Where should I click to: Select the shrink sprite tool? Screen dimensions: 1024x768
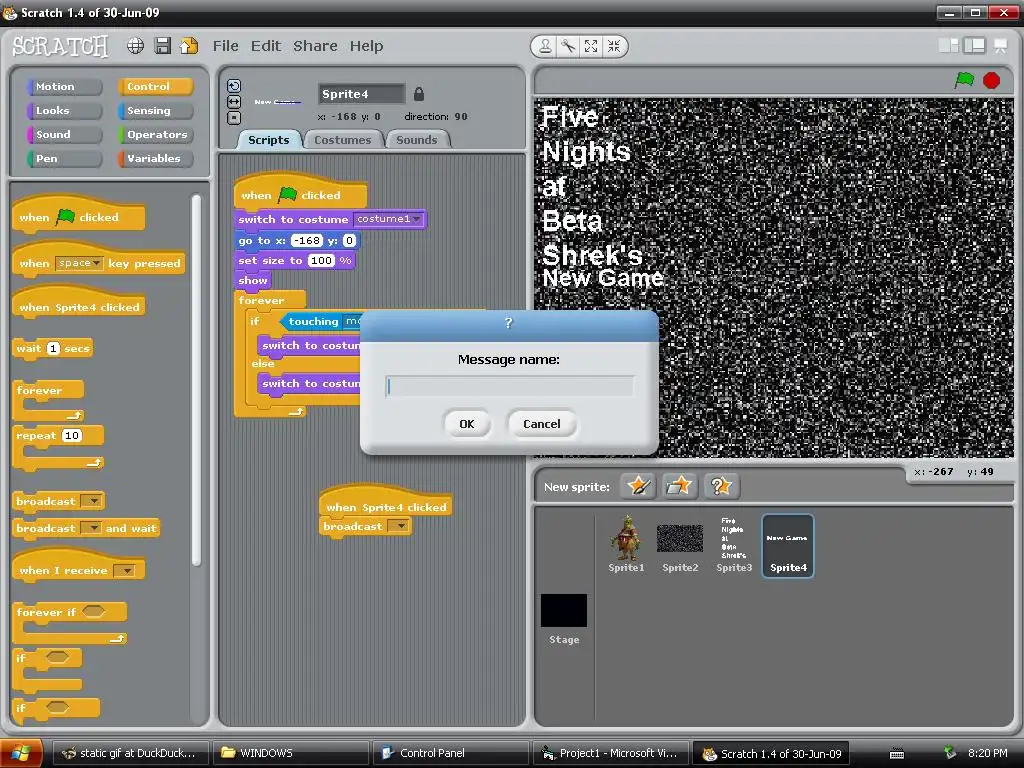point(614,46)
